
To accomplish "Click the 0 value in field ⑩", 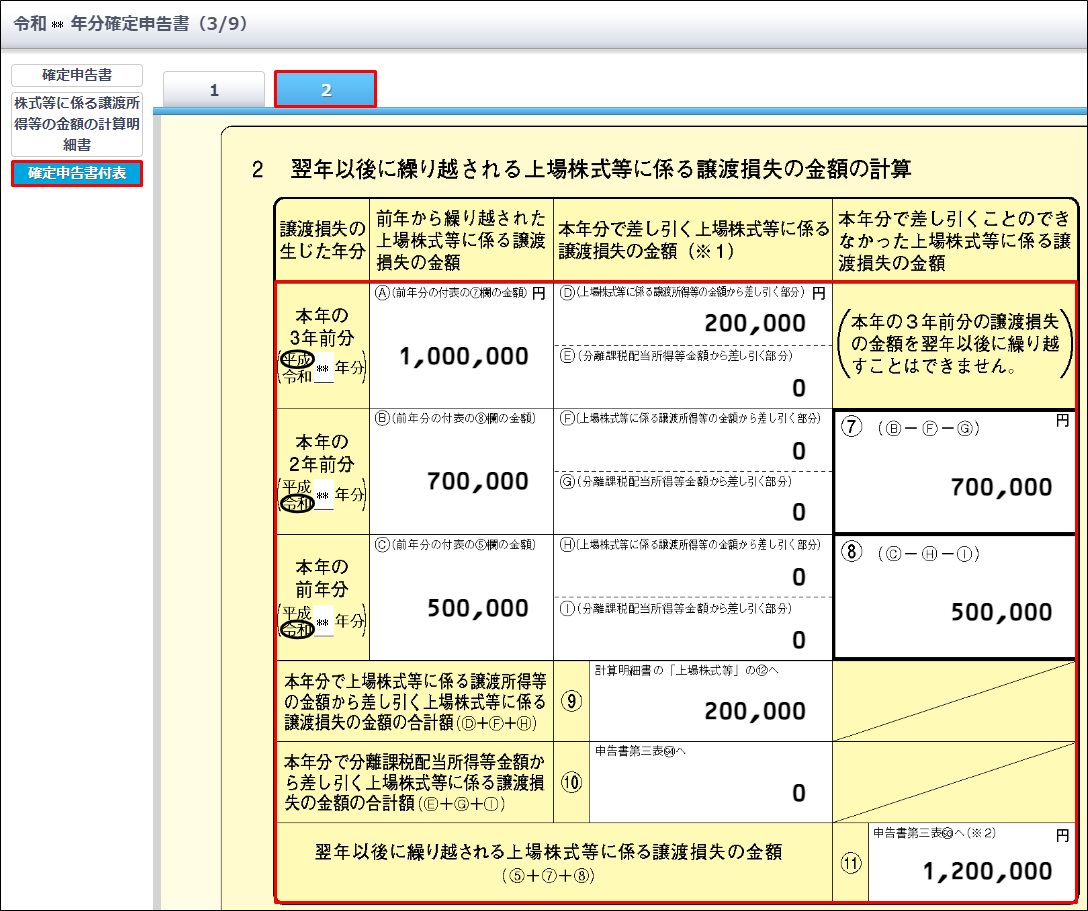I will (799, 794).
